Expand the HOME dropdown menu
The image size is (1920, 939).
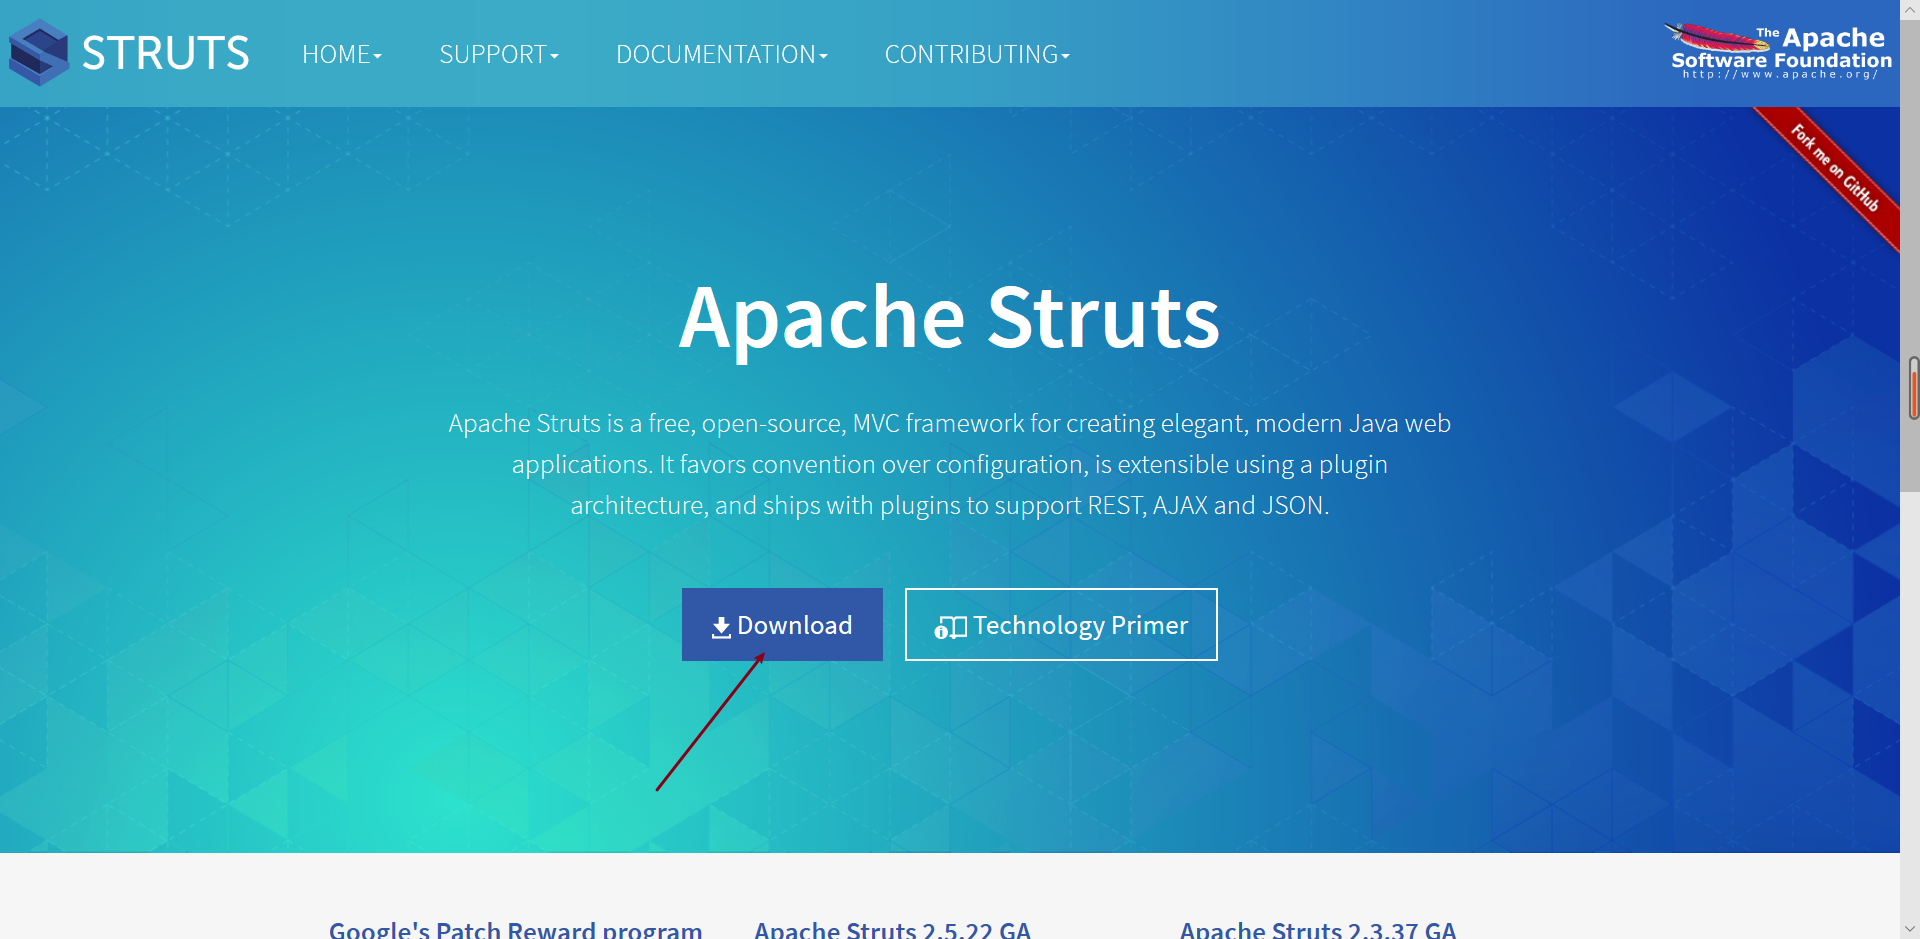click(342, 54)
